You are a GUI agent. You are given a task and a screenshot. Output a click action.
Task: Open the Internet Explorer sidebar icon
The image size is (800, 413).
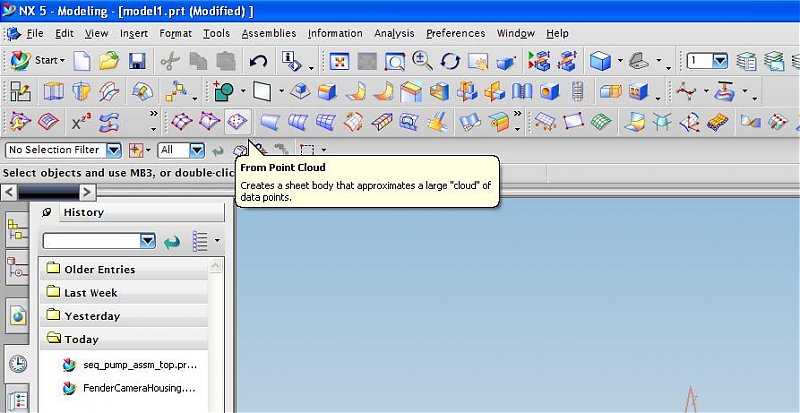(x=18, y=317)
